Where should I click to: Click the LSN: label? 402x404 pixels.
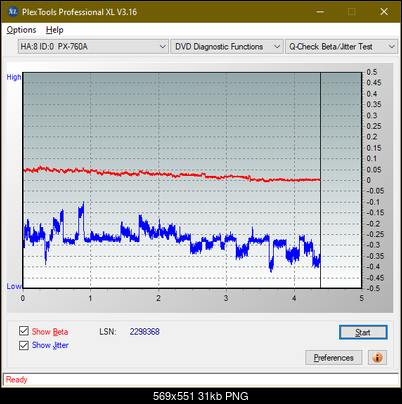point(108,332)
